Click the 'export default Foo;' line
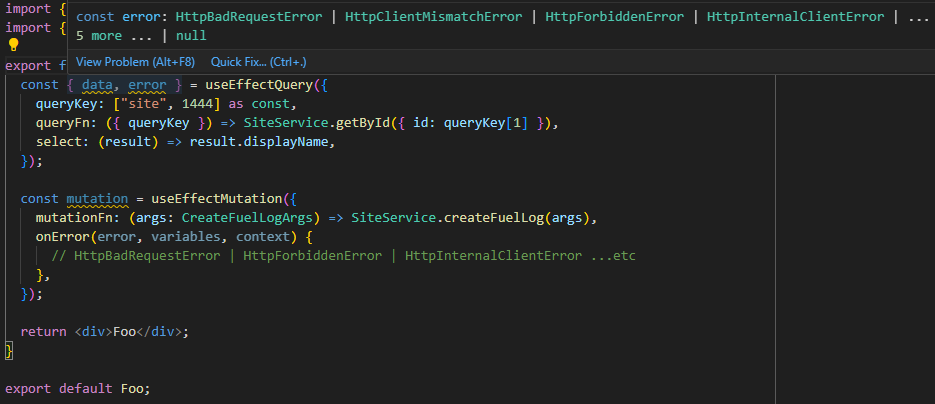The height and width of the screenshot is (404, 935). 78,389
